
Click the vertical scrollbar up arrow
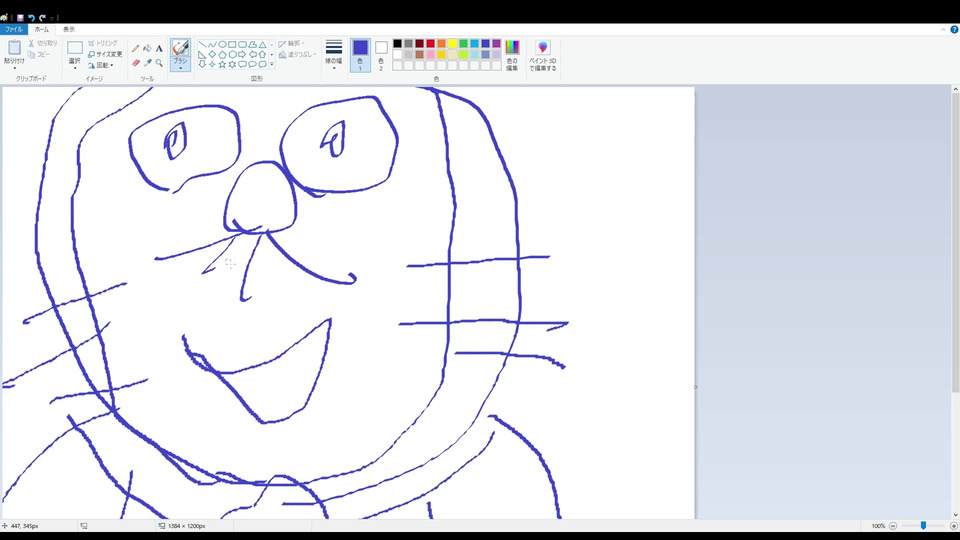coord(956,89)
